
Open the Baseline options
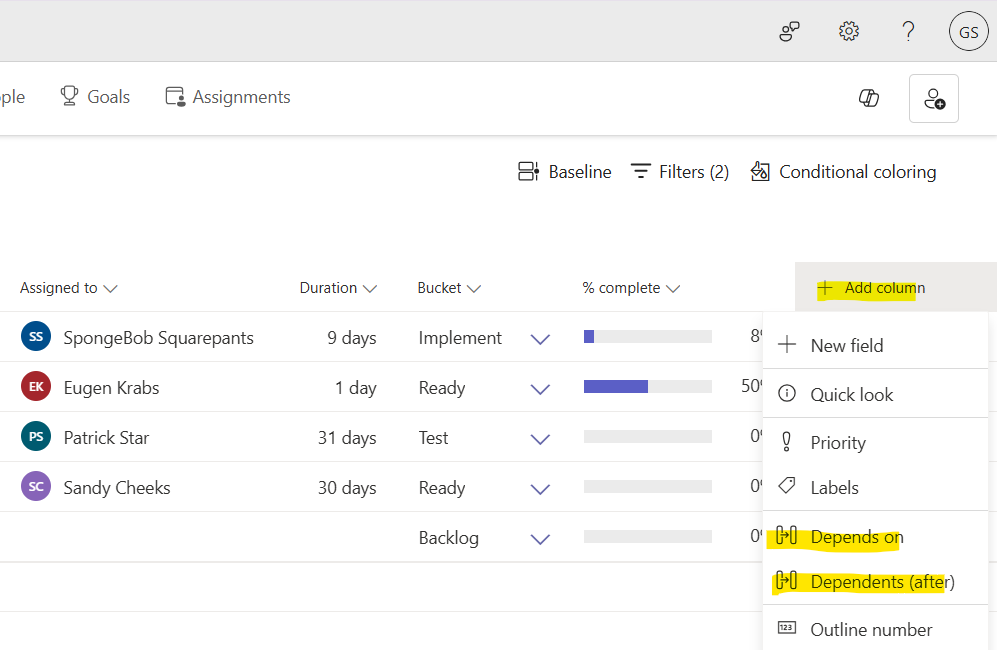point(564,171)
